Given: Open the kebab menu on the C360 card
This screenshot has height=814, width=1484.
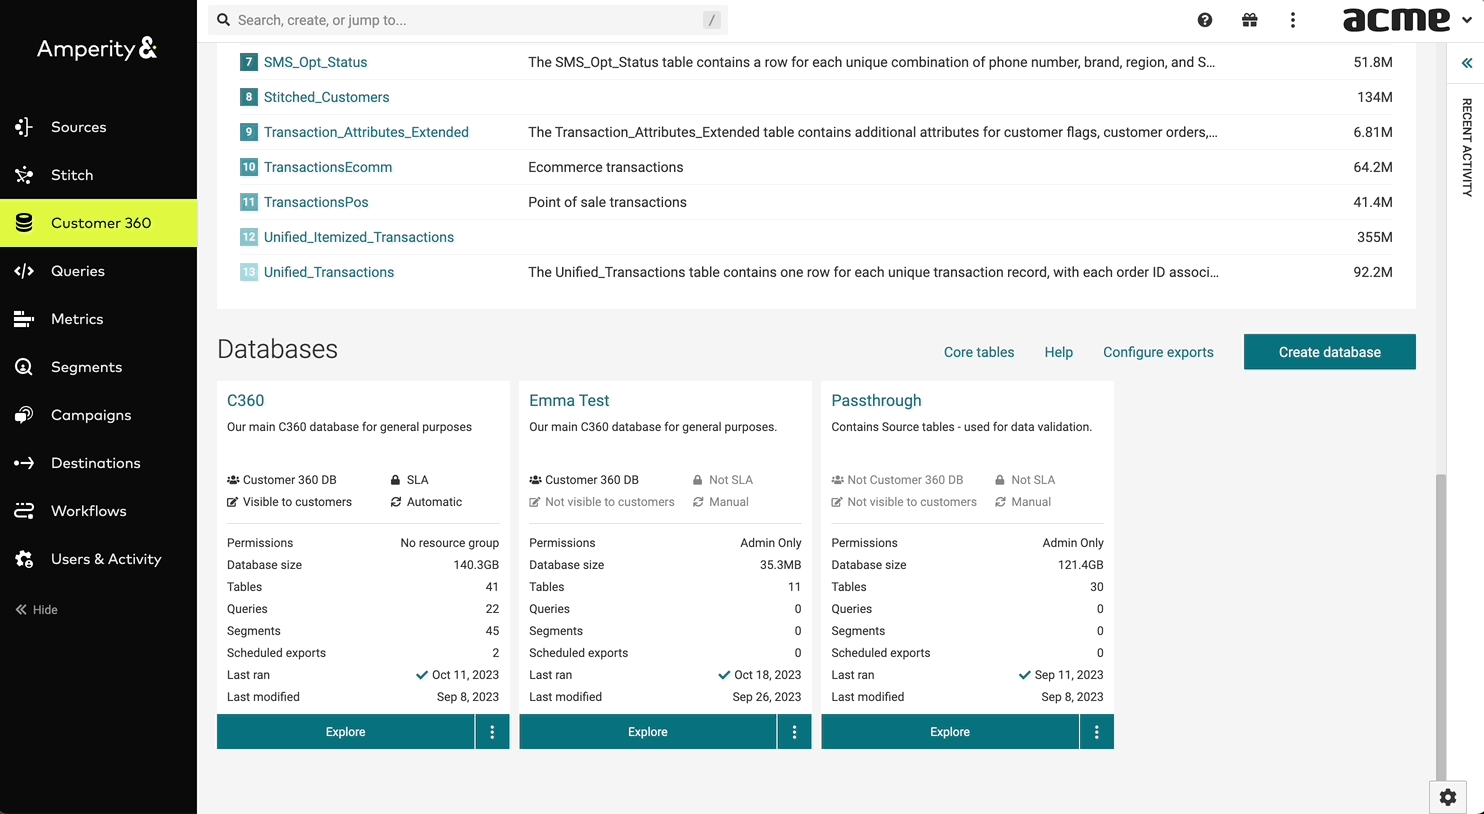Looking at the screenshot, I should (x=492, y=731).
